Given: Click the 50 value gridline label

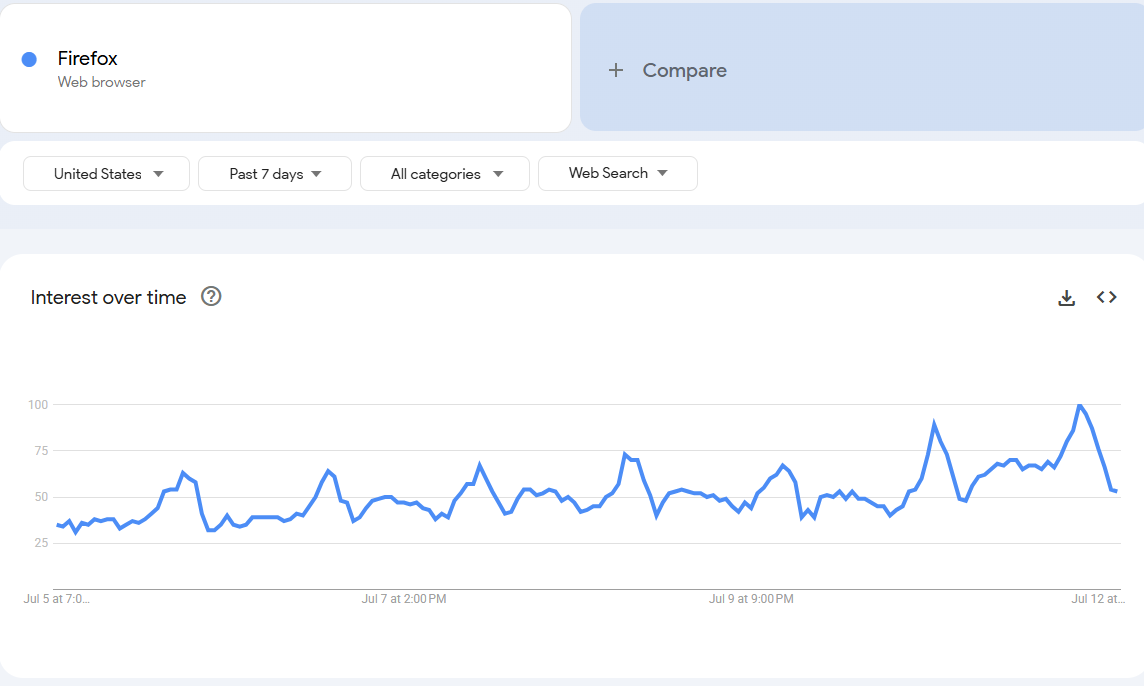Looking at the screenshot, I should 41,497.
